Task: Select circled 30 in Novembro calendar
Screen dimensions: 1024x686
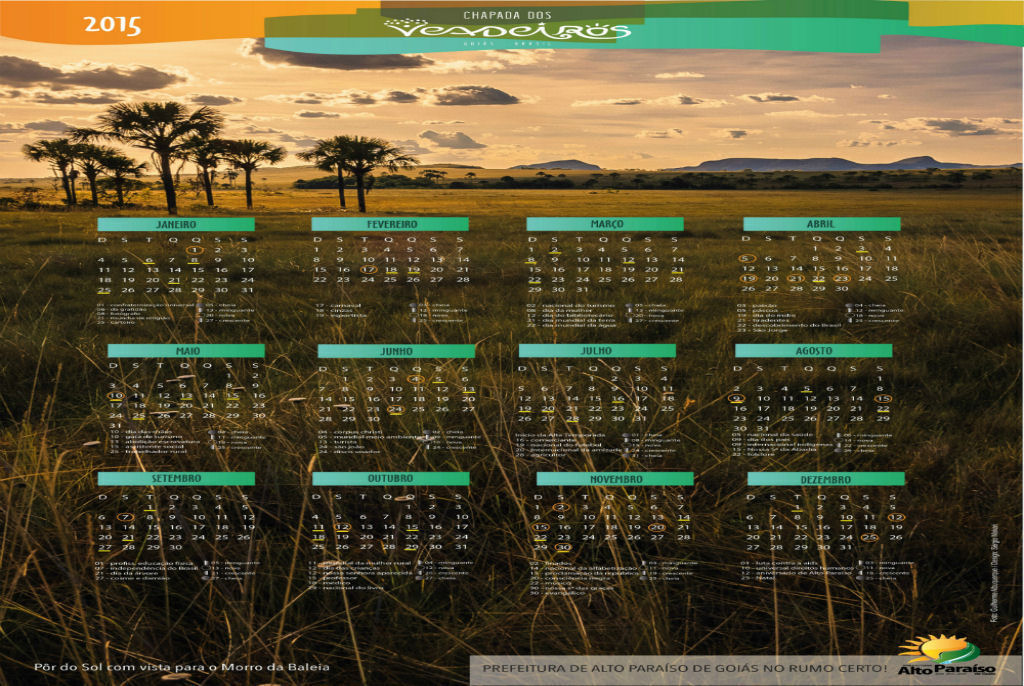Action: pos(563,547)
